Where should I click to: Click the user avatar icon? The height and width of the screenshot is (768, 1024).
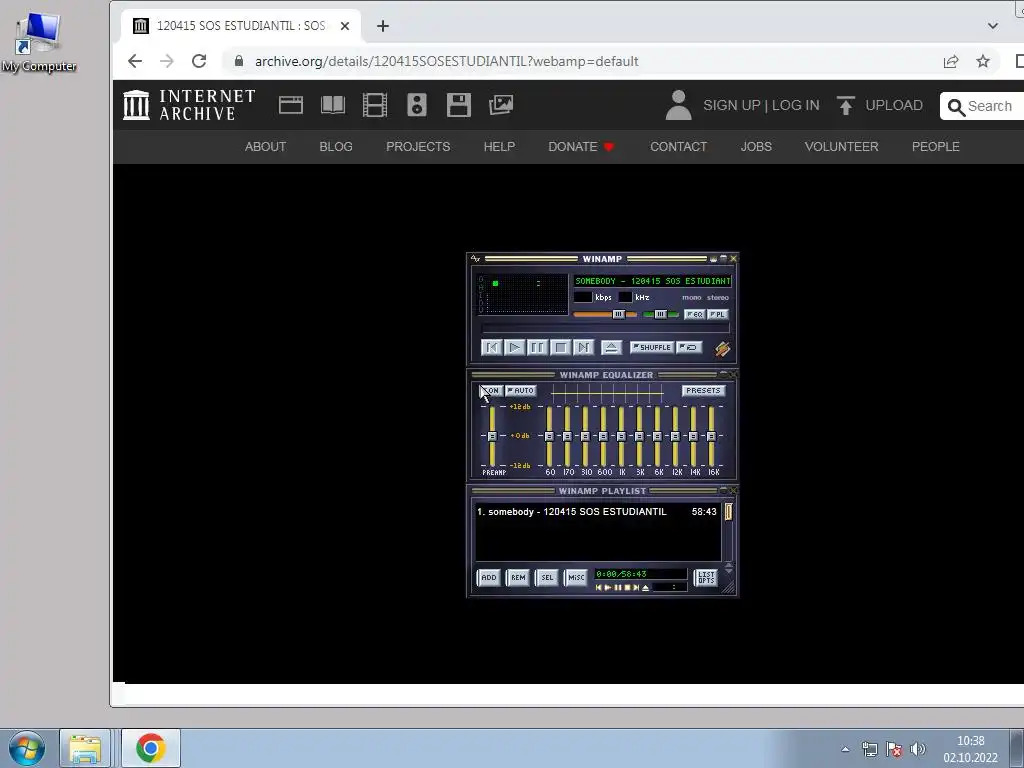tap(679, 105)
